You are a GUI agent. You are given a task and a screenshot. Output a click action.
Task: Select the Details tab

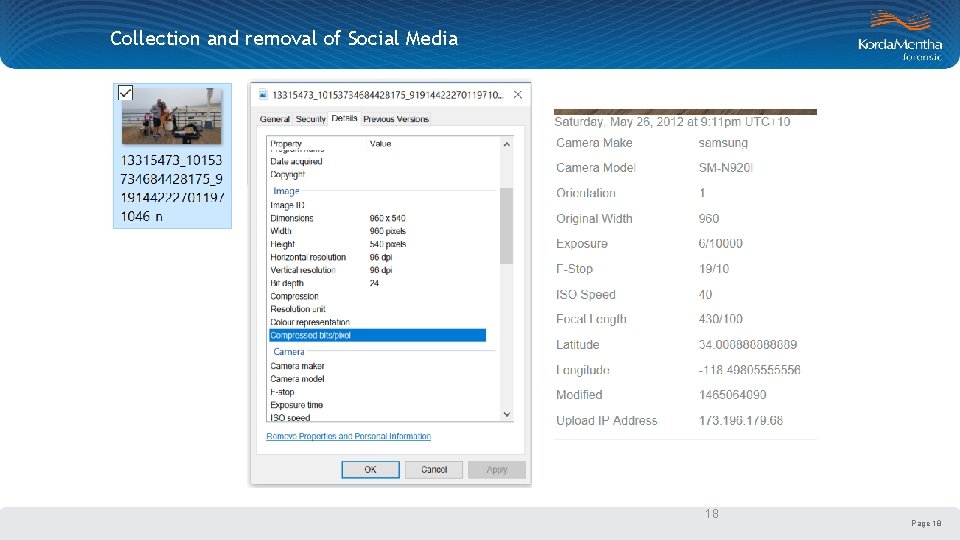click(344, 118)
